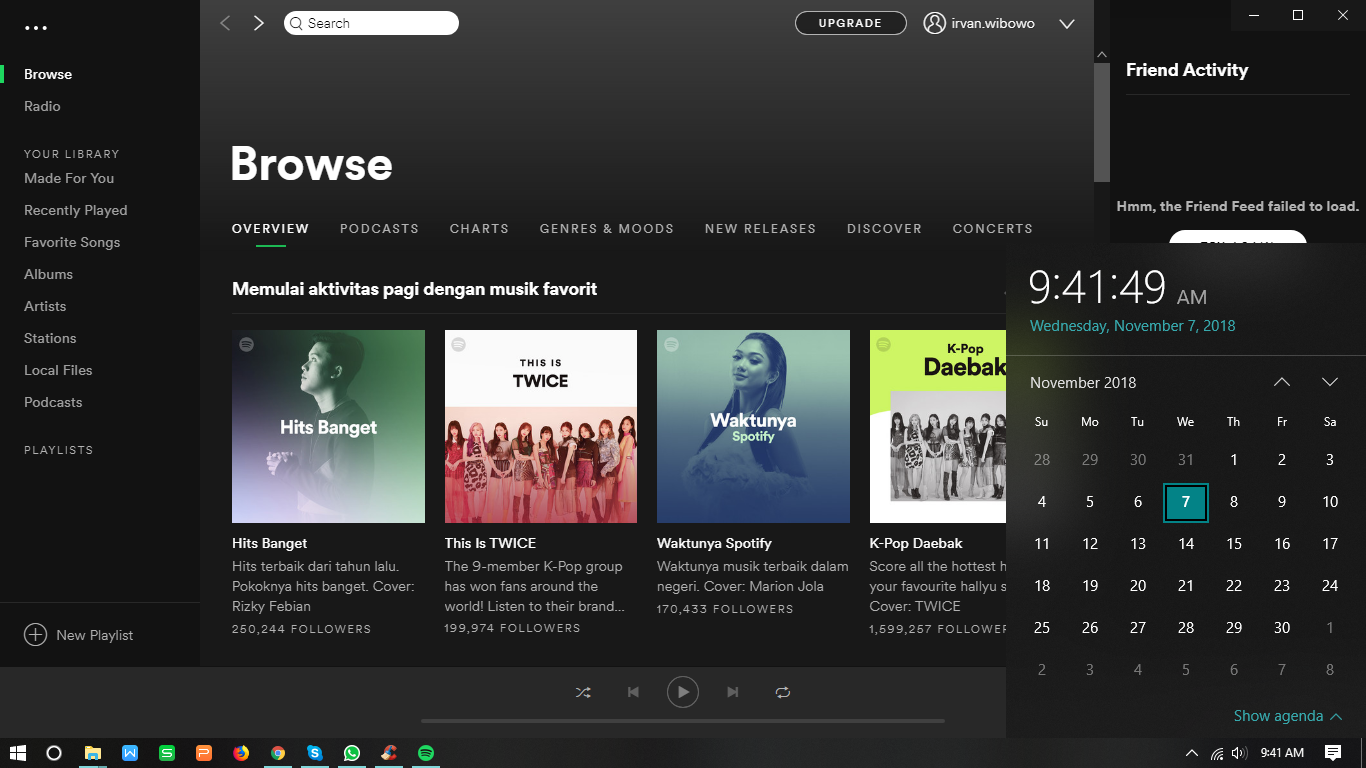This screenshot has width=1366, height=768.
Task: Open Spotify from the Windows taskbar
Action: coord(426,753)
